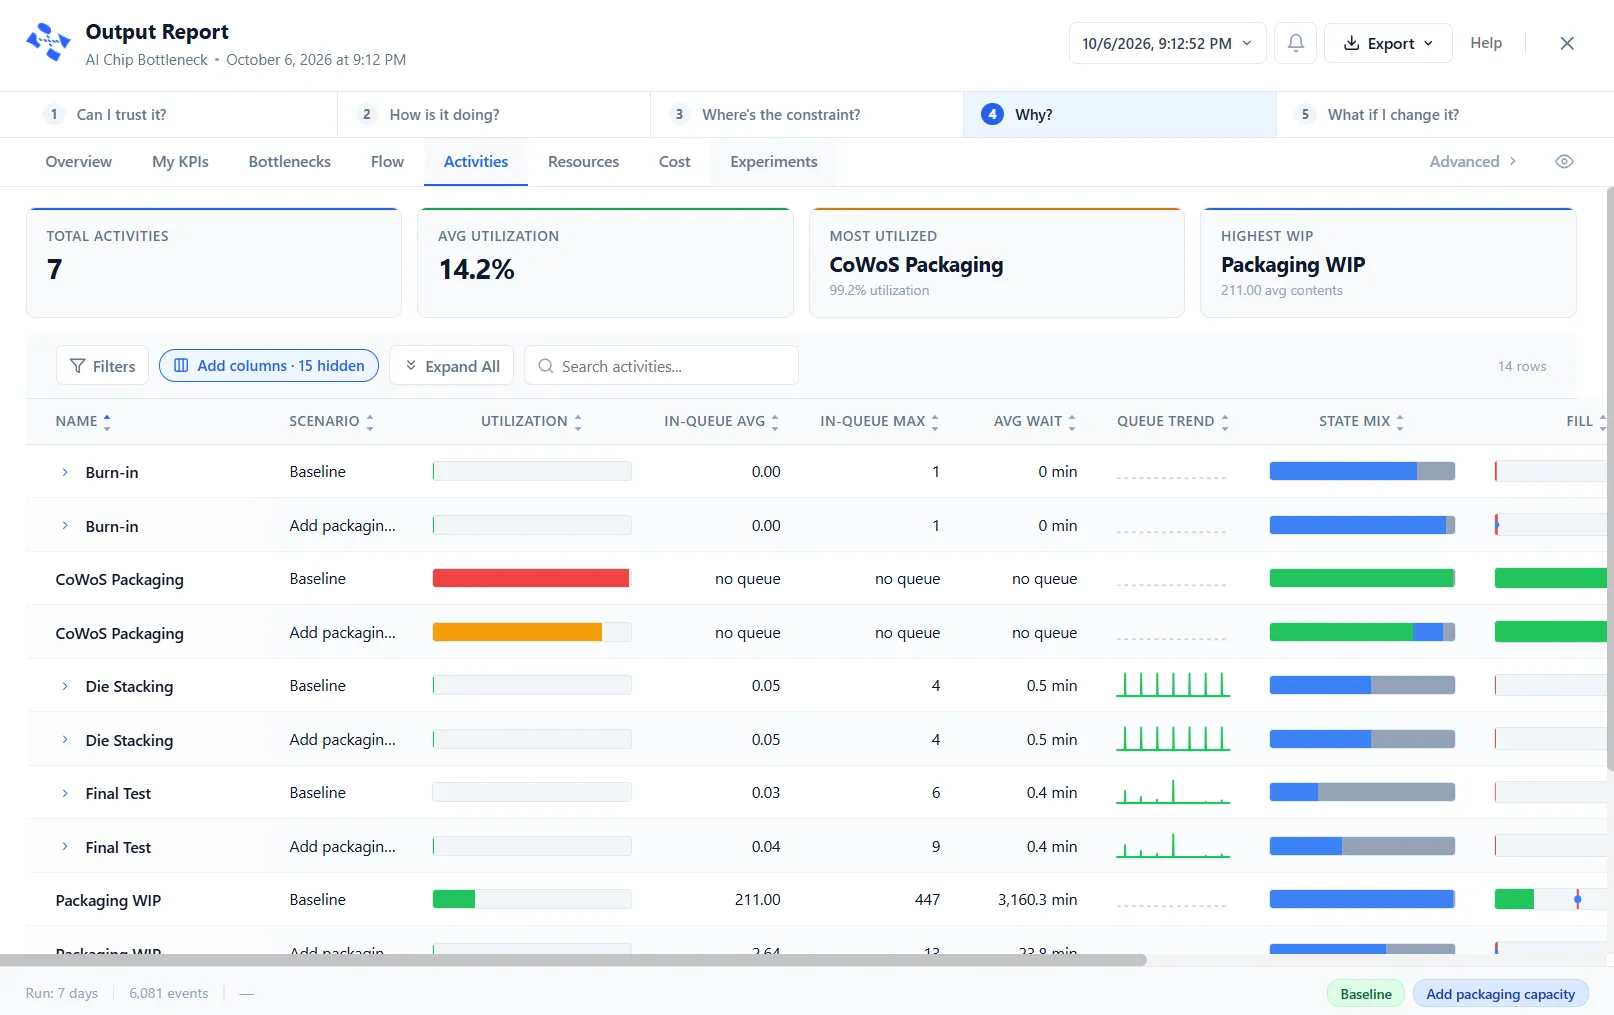
Task: Click the 447 in-queue max value
Action: click(x=927, y=899)
